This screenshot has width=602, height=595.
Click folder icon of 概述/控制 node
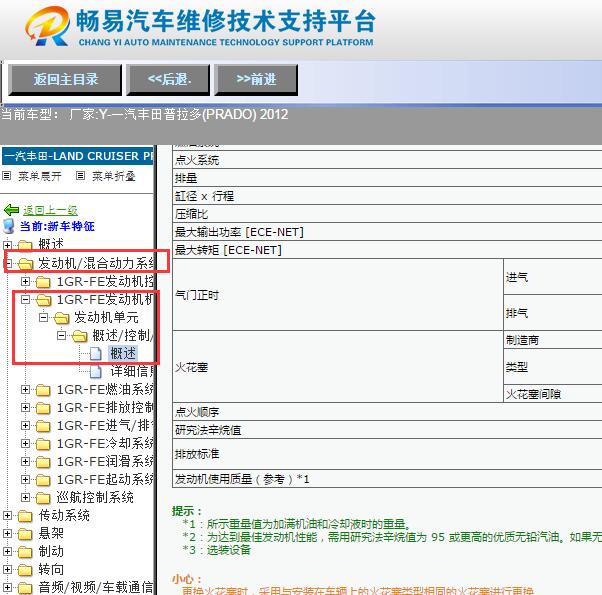[80, 336]
